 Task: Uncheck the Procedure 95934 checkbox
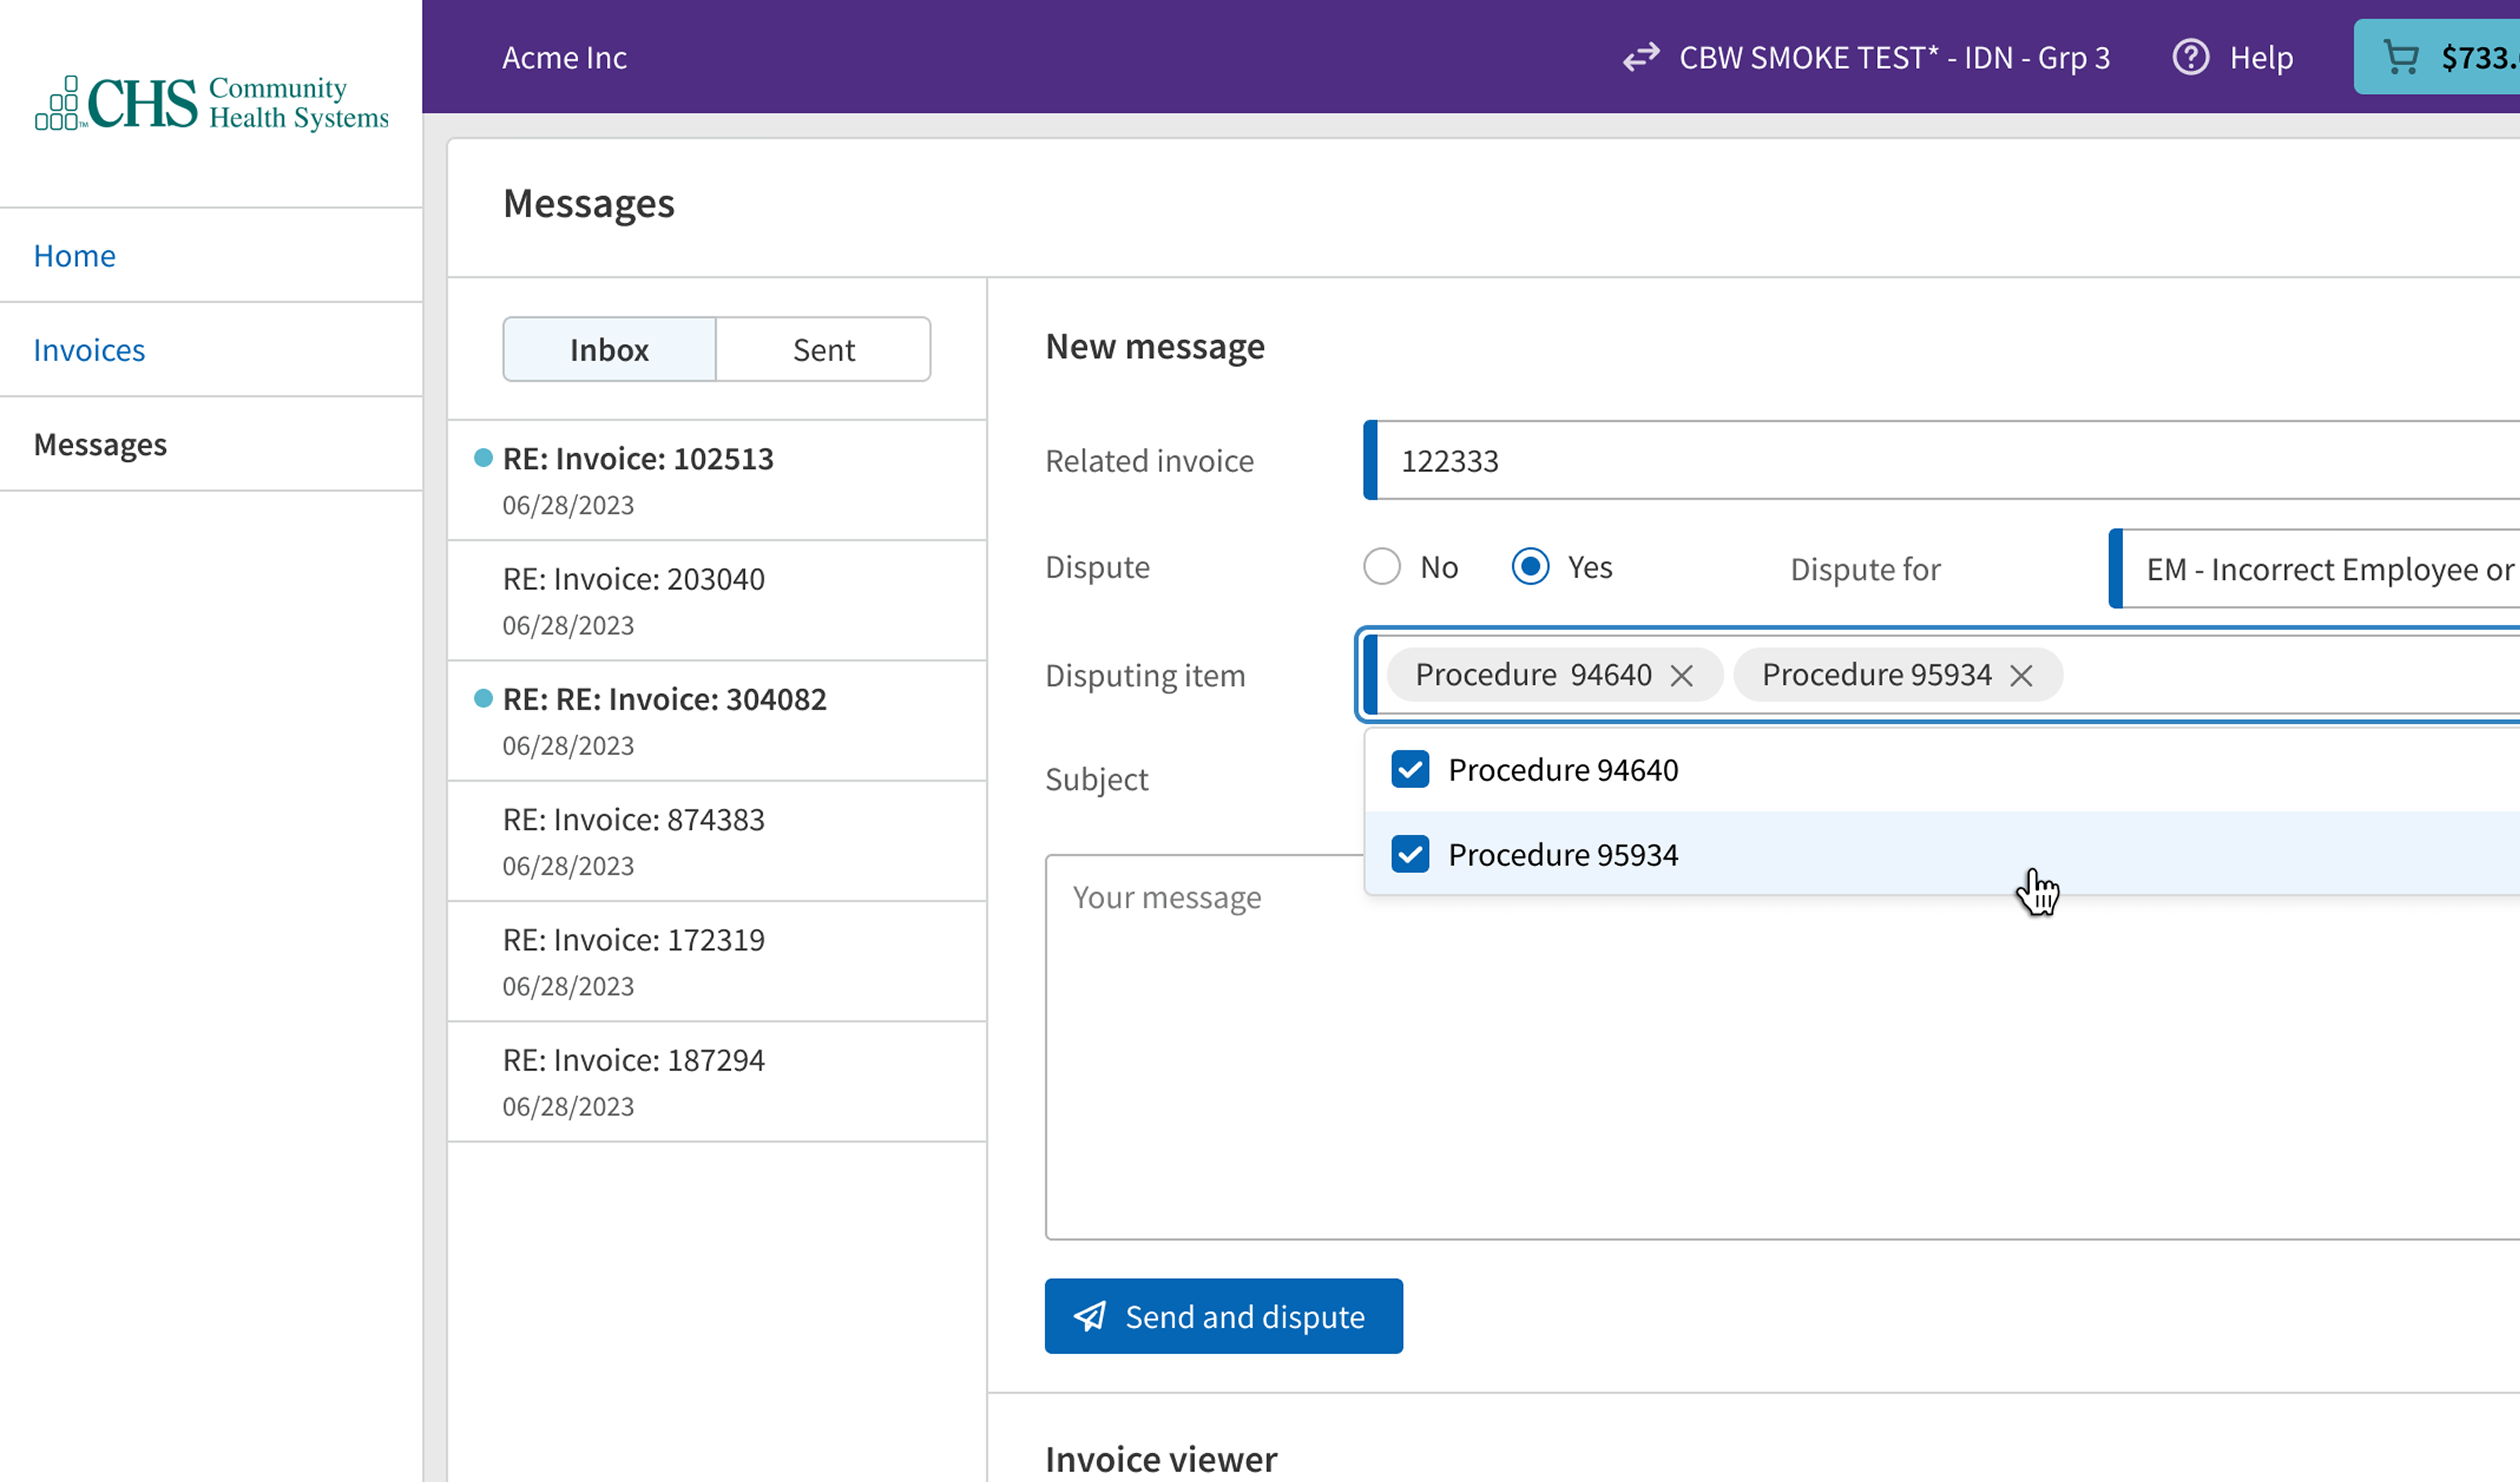[1410, 855]
